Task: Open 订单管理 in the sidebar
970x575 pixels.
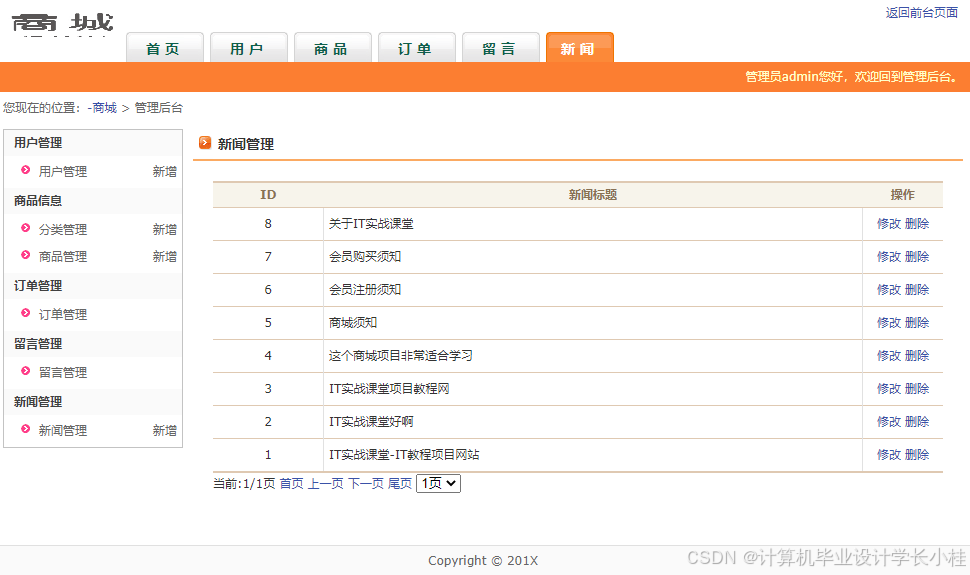Action: [x=62, y=314]
